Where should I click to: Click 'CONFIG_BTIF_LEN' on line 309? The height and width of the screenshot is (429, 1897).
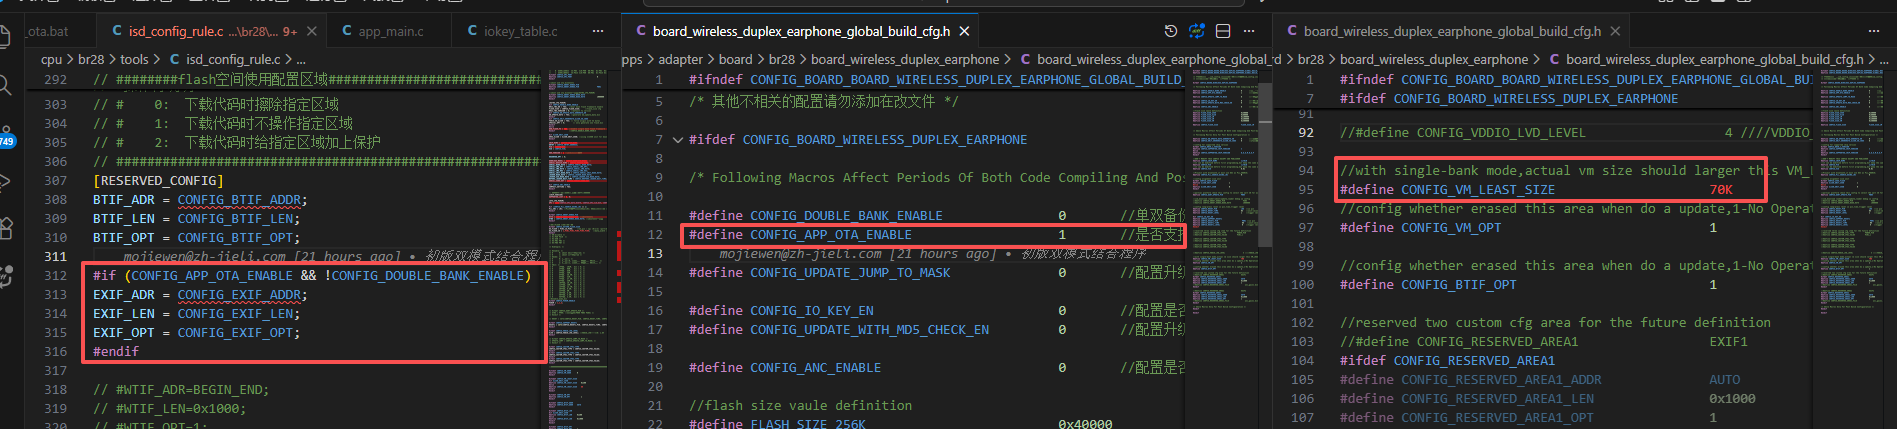click(x=236, y=219)
